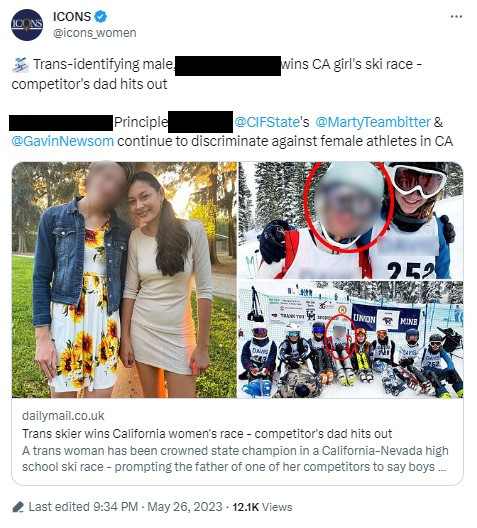The height and width of the screenshot is (528, 477).
Task: Open the photo with bib number 252
Action: (x=350, y=221)
